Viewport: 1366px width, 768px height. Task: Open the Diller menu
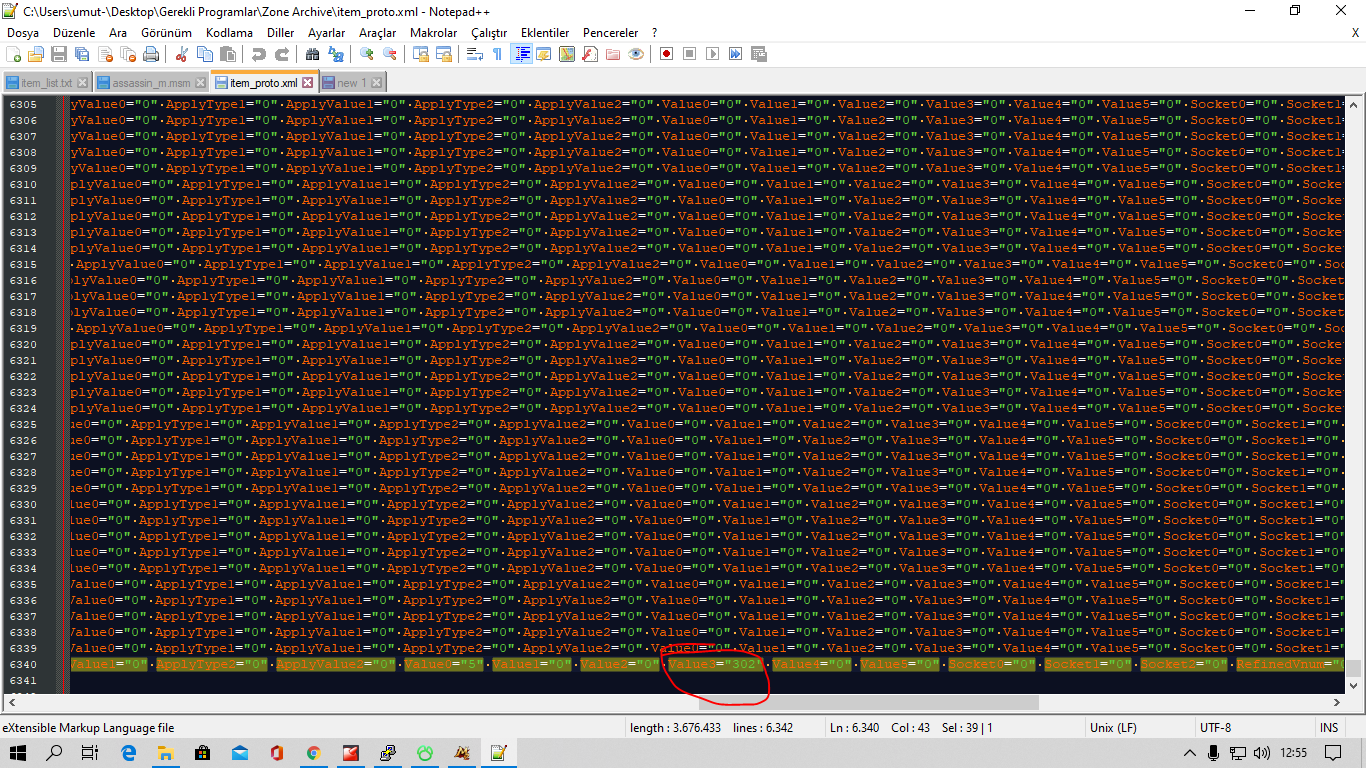coord(280,33)
